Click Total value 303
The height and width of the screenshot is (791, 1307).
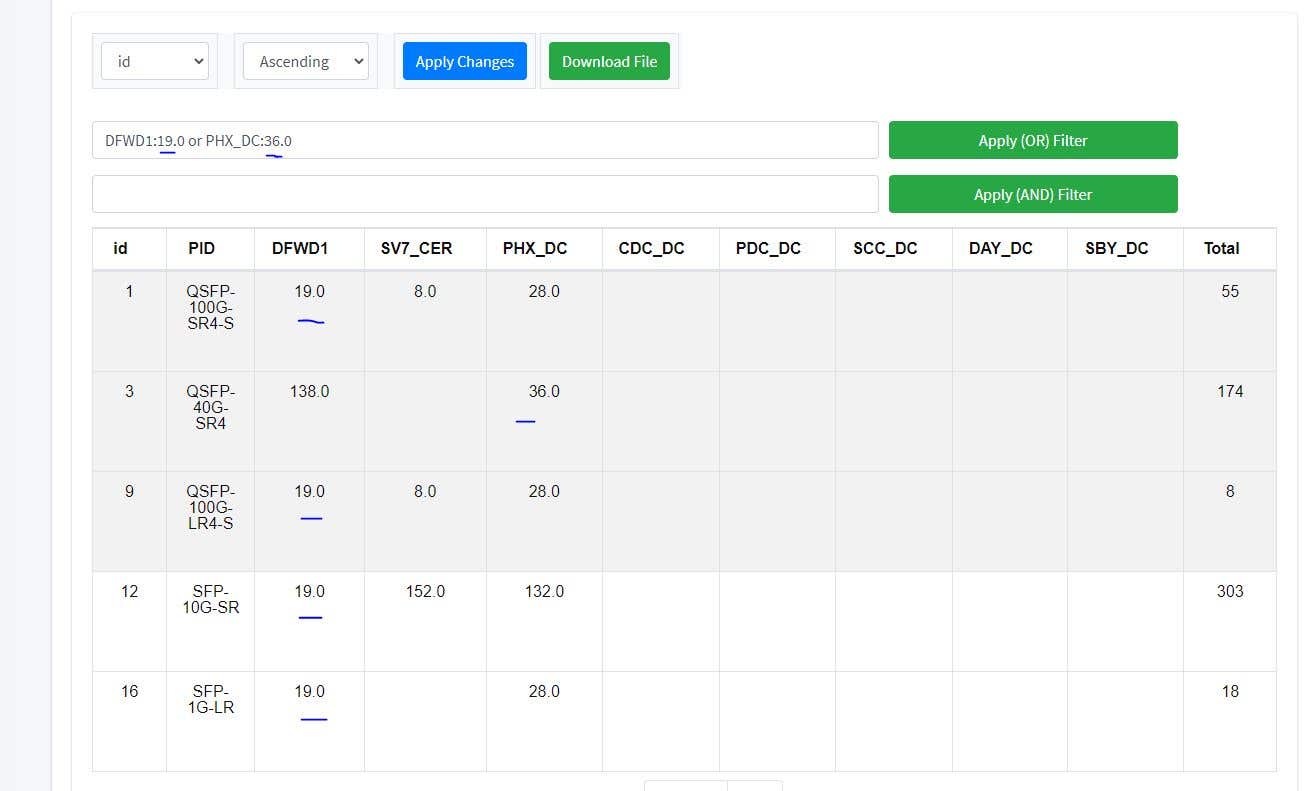1230,591
